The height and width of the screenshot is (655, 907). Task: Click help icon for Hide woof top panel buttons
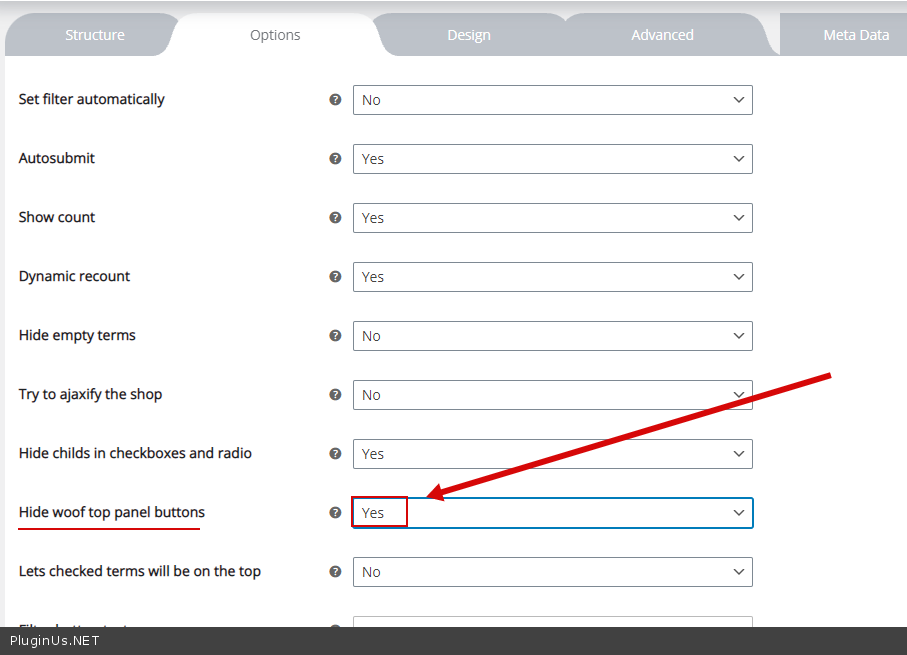coord(336,513)
